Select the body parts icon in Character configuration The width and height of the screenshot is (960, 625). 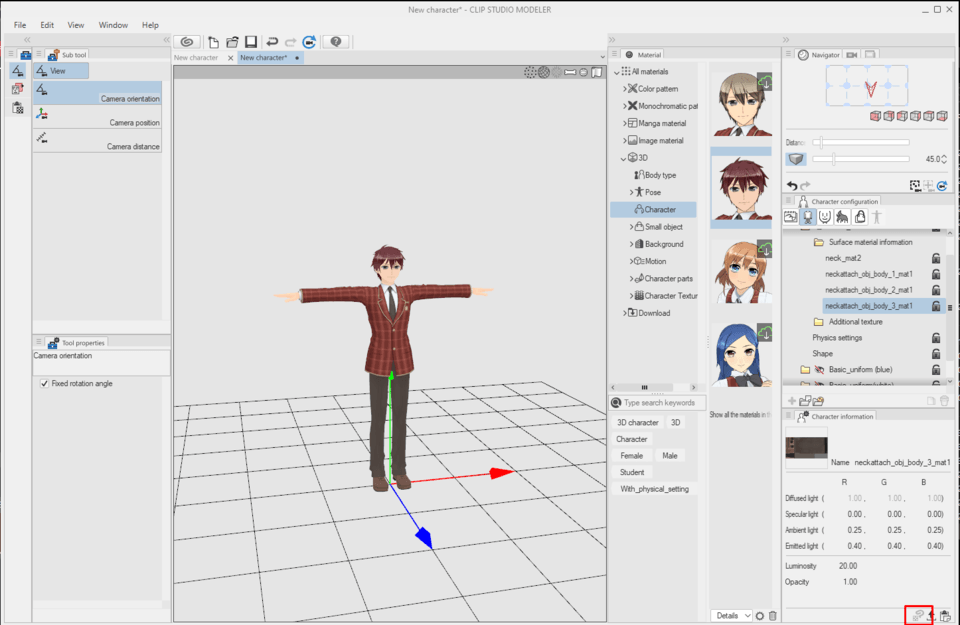(x=809, y=216)
